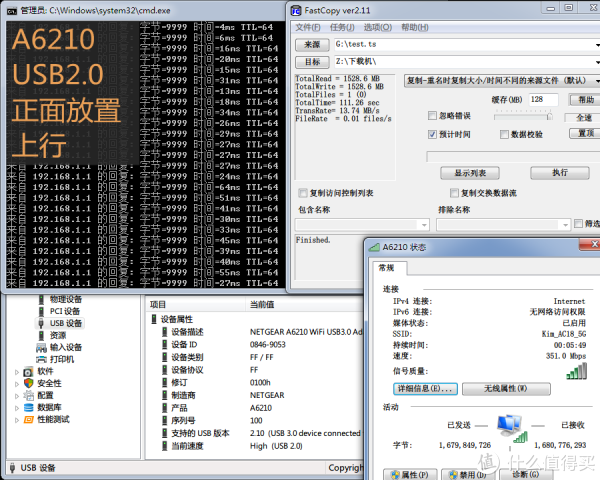Image resolution: width=600 pixels, height=480 pixels.
Task: Click the icon beside 设备 ID row
Action: (165, 344)
